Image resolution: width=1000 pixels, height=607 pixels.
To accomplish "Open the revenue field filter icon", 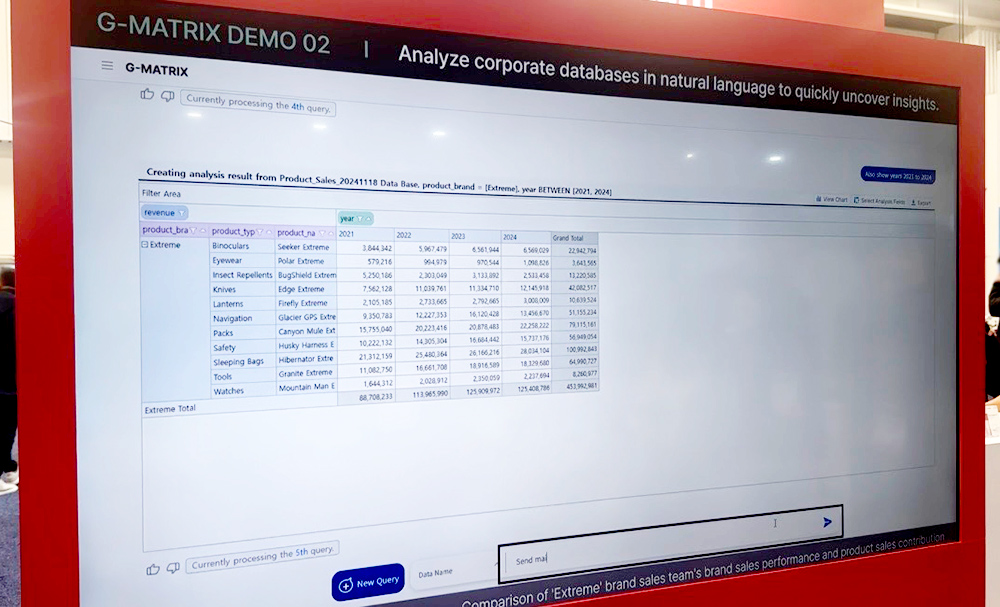I will pyautogui.click(x=181, y=213).
